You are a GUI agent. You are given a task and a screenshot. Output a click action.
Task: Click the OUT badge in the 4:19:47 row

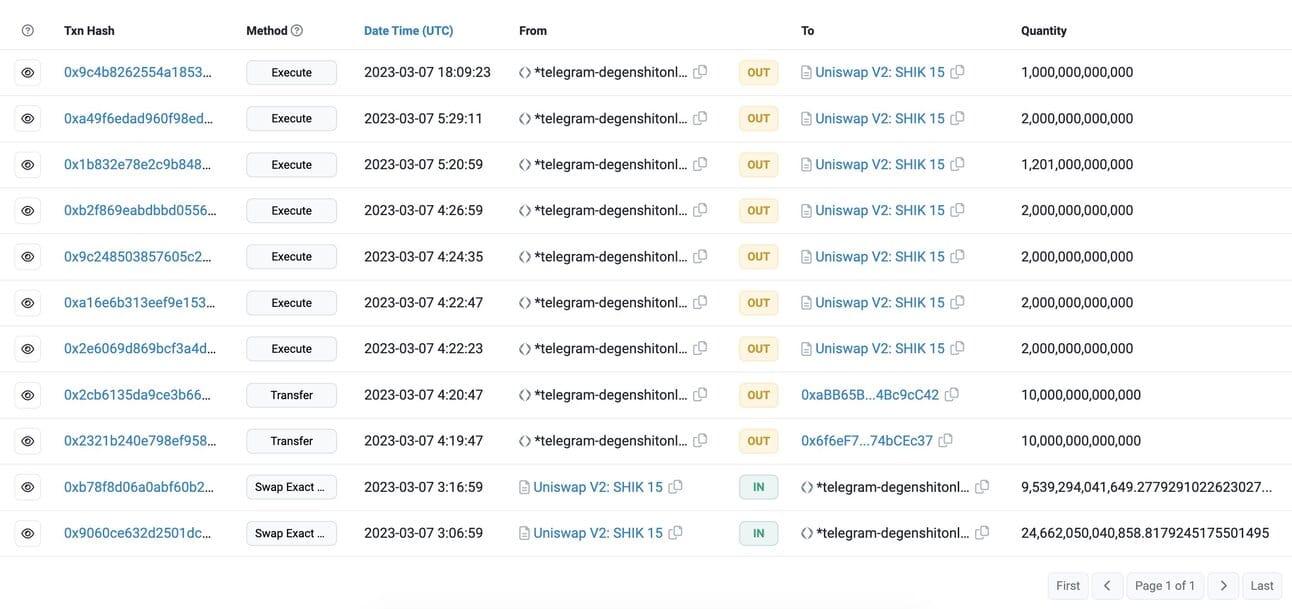pos(759,441)
